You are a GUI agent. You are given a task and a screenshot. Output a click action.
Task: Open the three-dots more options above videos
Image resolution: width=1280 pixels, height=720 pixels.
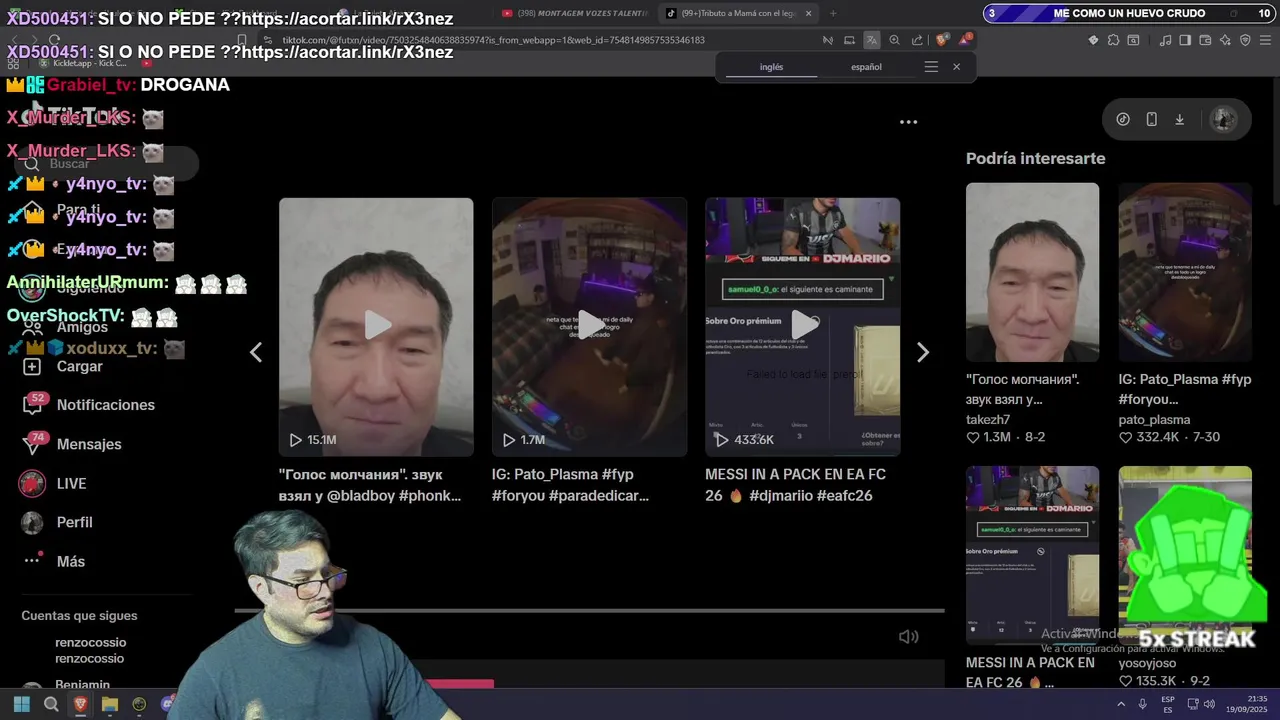(x=908, y=122)
